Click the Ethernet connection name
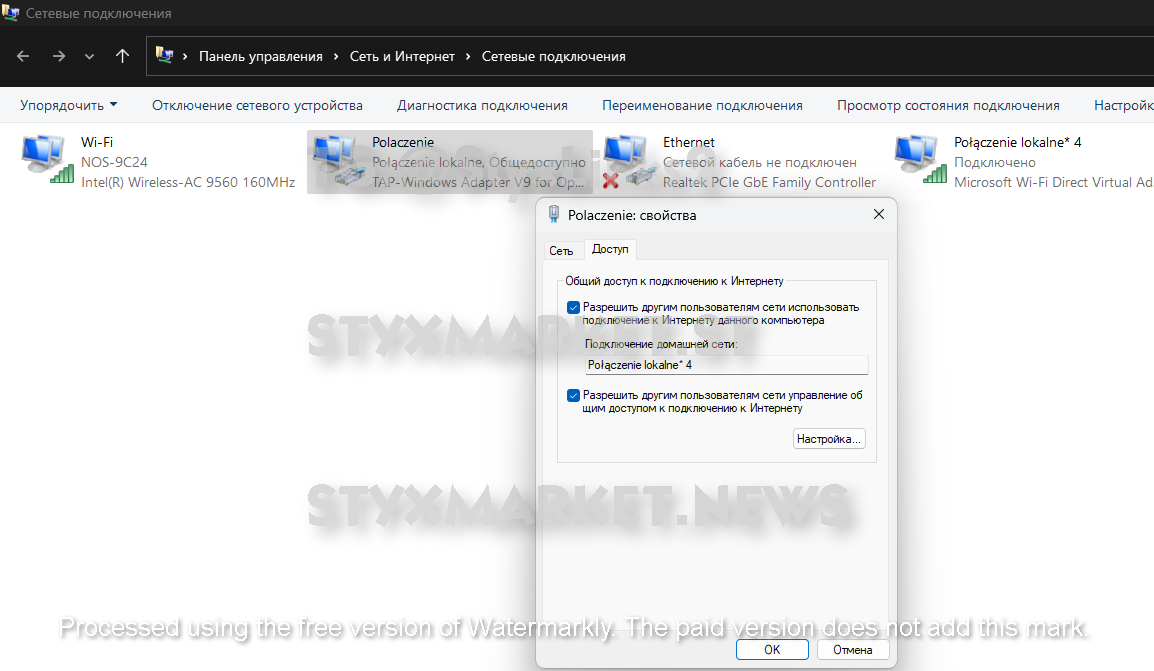Viewport: 1154px width, 671px height. [x=689, y=142]
